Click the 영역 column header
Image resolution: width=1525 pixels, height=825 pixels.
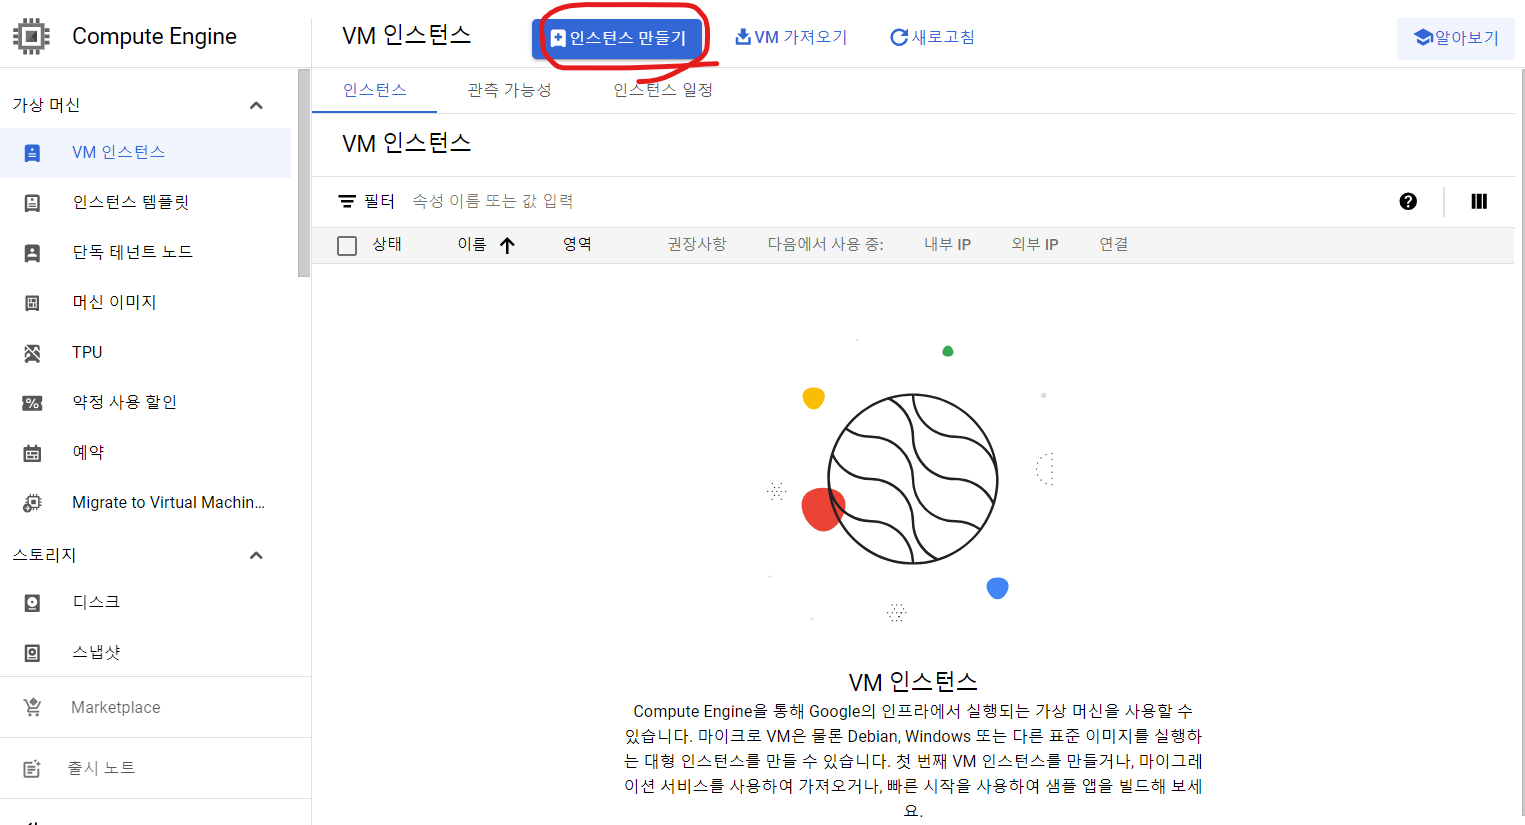(577, 244)
